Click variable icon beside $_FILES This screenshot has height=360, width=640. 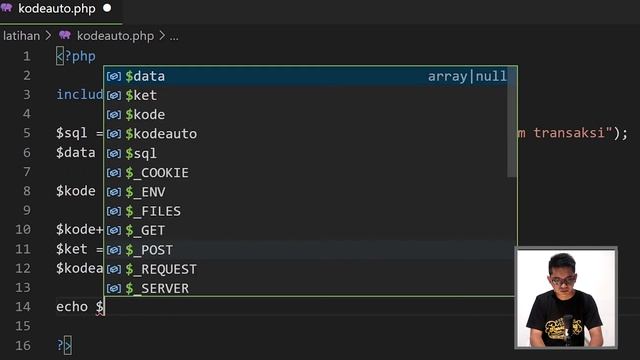coord(114,211)
